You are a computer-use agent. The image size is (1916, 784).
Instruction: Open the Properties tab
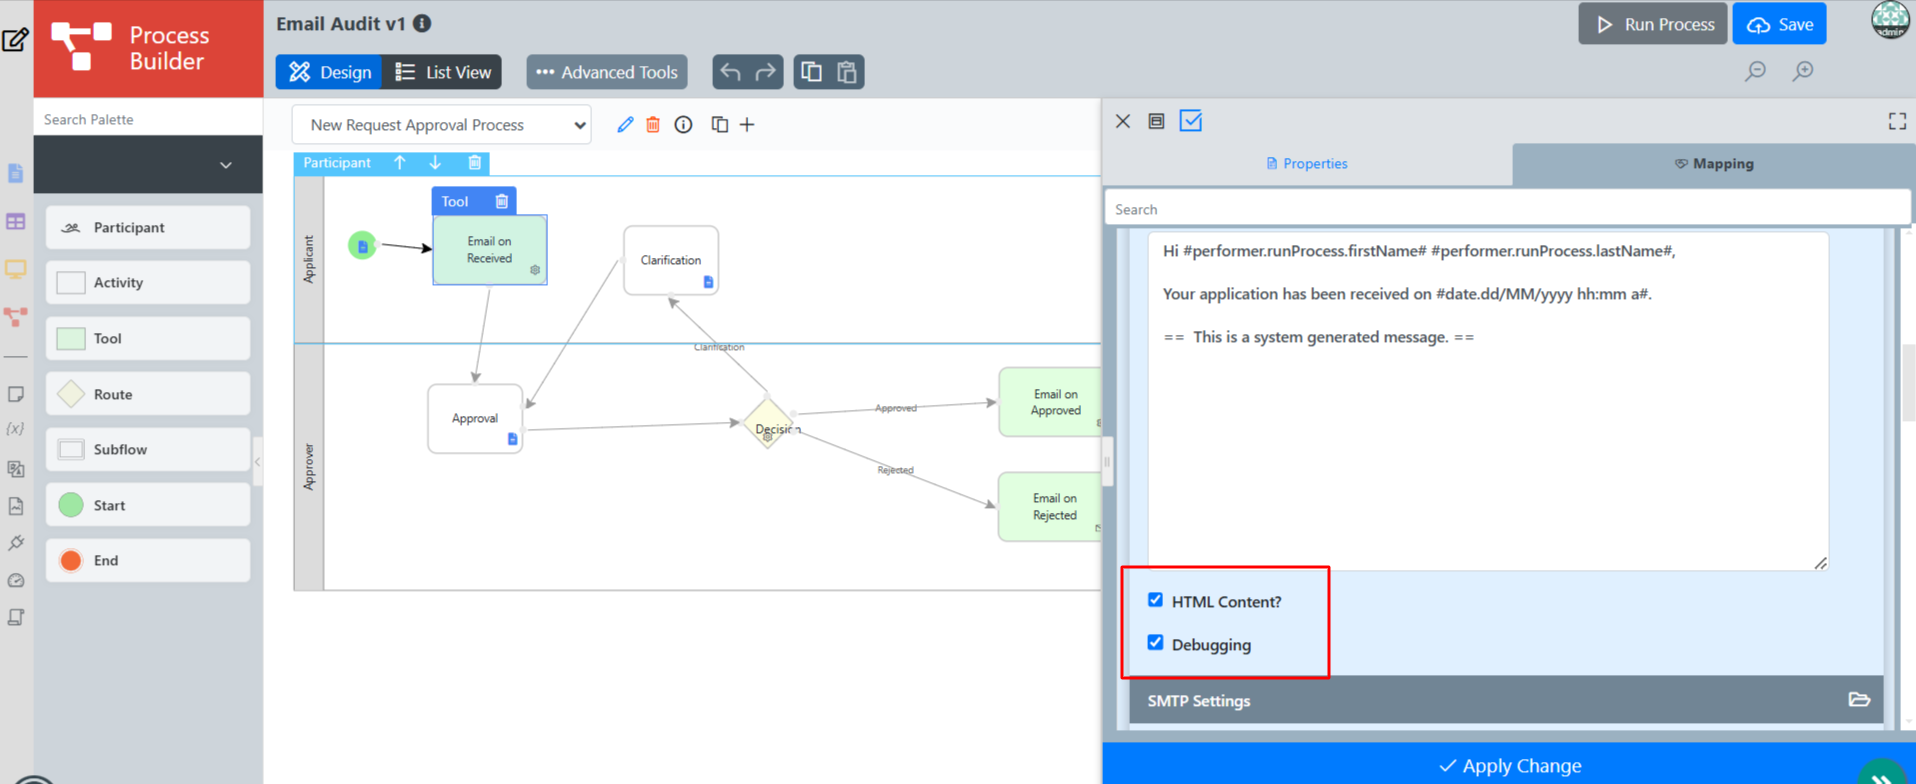pos(1307,164)
